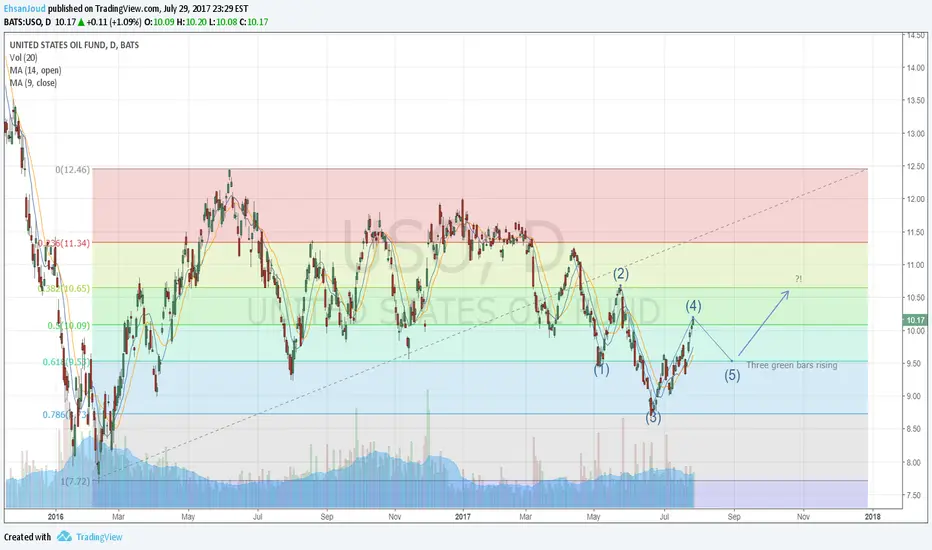This screenshot has height=550, width=932.
Task: Select the UNITED STATES OIL FUND, D, BATS title
Action: tap(74, 45)
